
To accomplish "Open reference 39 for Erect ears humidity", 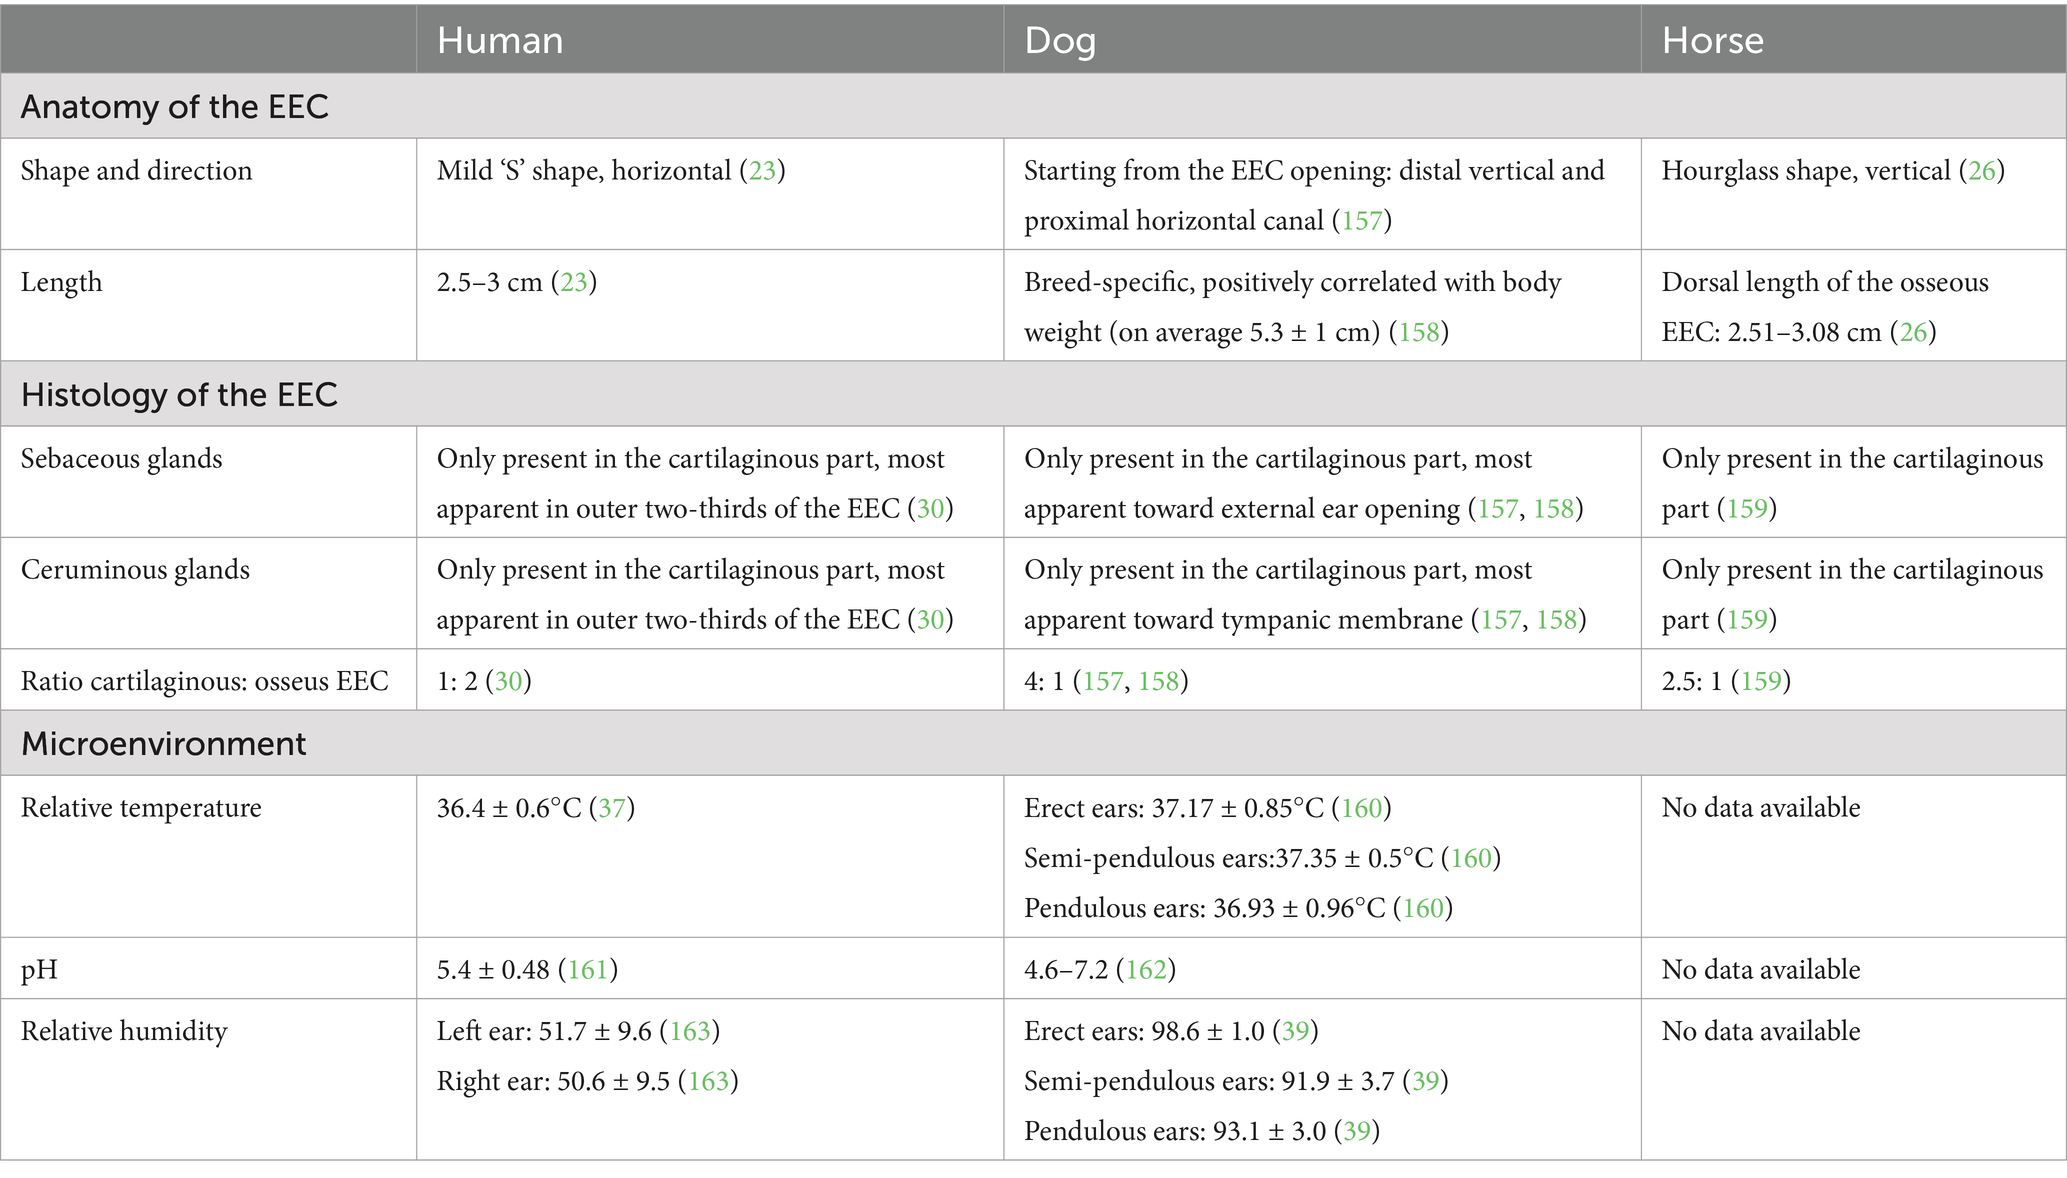I will pyautogui.click(x=1295, y=1032).
